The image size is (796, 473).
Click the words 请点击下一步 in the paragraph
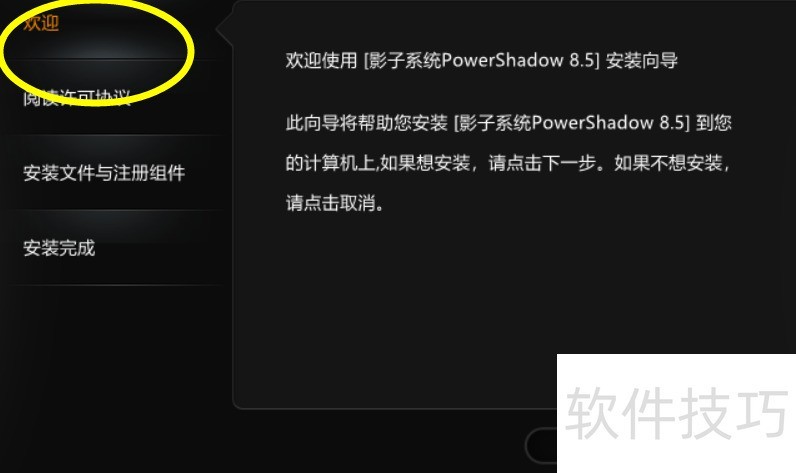pyautogui.click(x=542, y=163)
